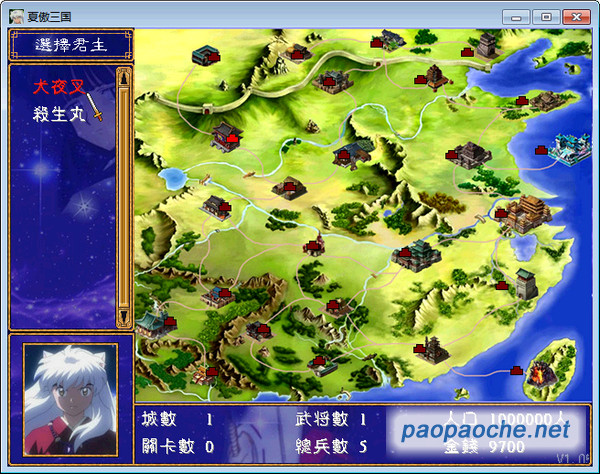
Task: Click the ruler list scroll-up arrow
Action: (124, 78)
